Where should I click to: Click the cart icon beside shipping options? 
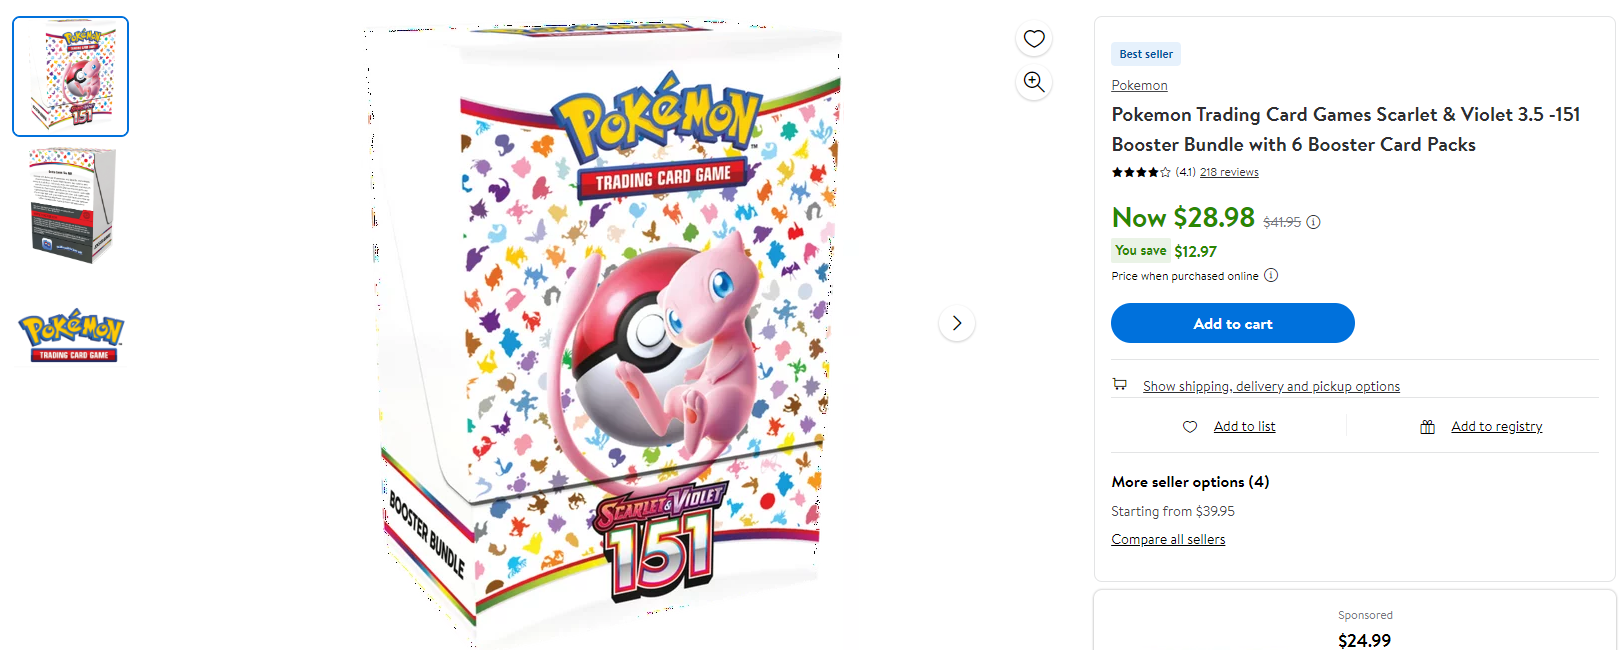tap(1120, 385)
